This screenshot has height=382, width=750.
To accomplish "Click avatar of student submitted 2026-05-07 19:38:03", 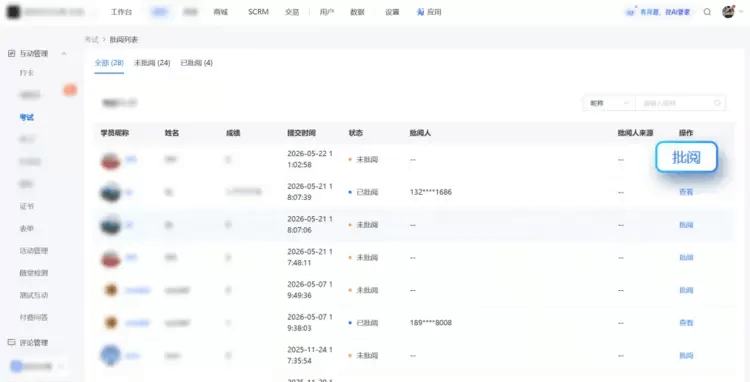I will (x=111, y=323).
